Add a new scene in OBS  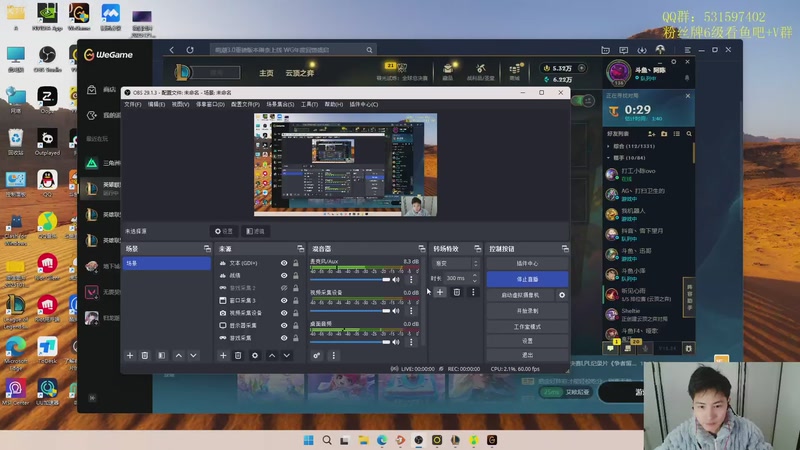(130, 355)
